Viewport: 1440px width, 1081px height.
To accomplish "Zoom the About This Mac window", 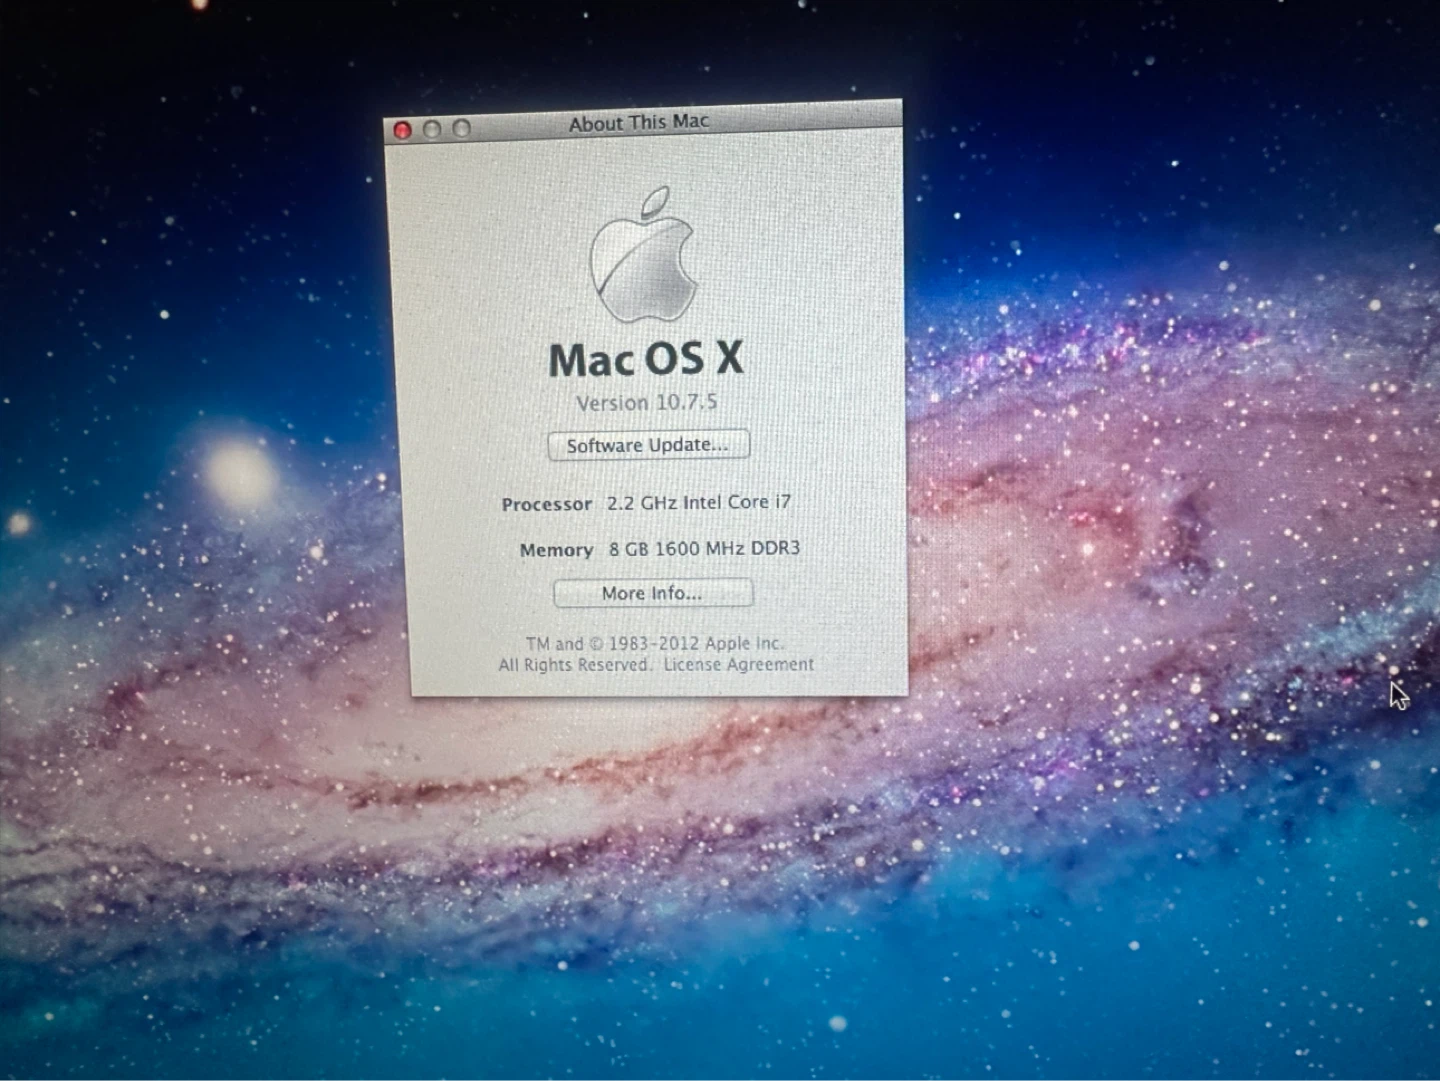I will coord(461,128).
